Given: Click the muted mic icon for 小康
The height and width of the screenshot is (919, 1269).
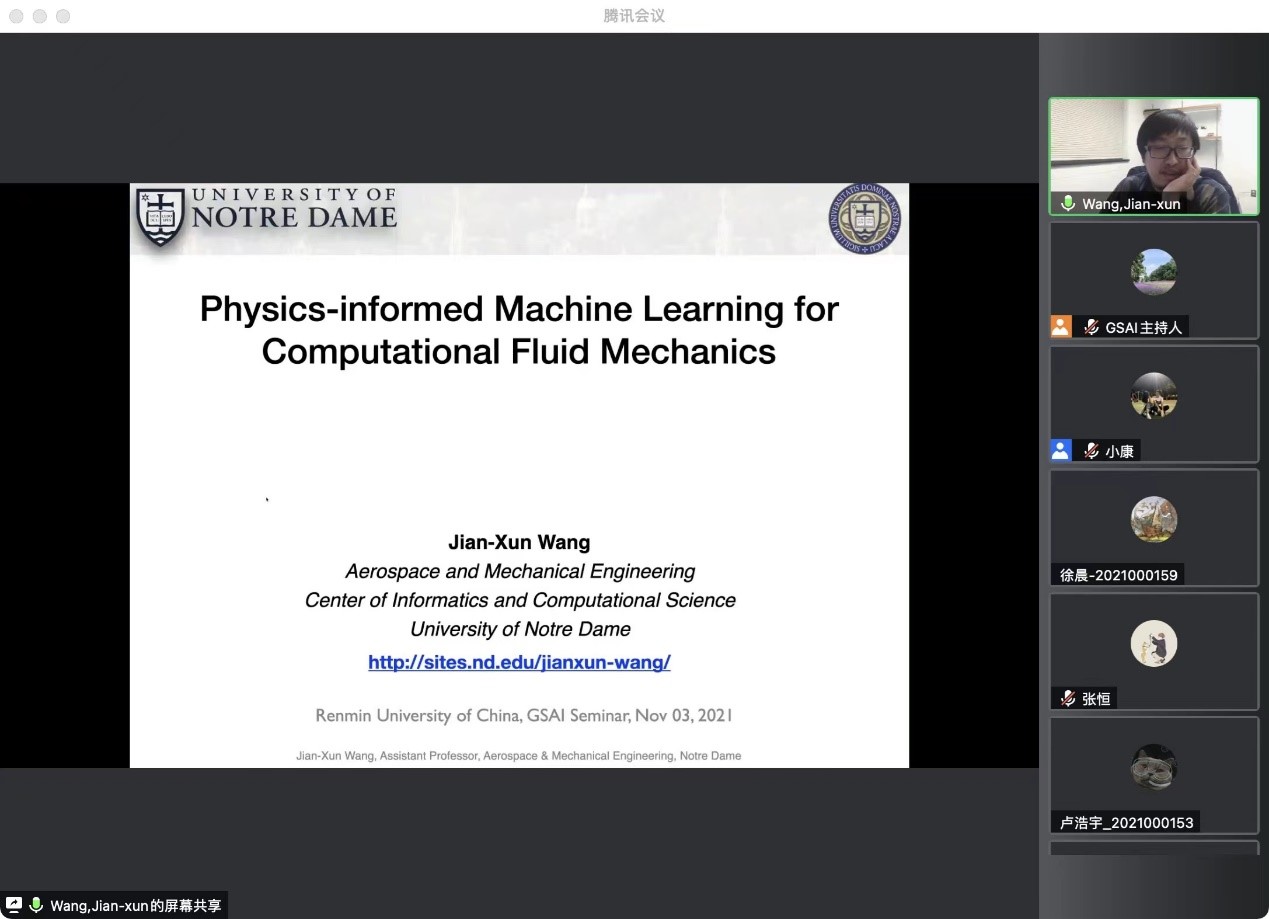Looking at the screenshot, I should click(1092, 451).
